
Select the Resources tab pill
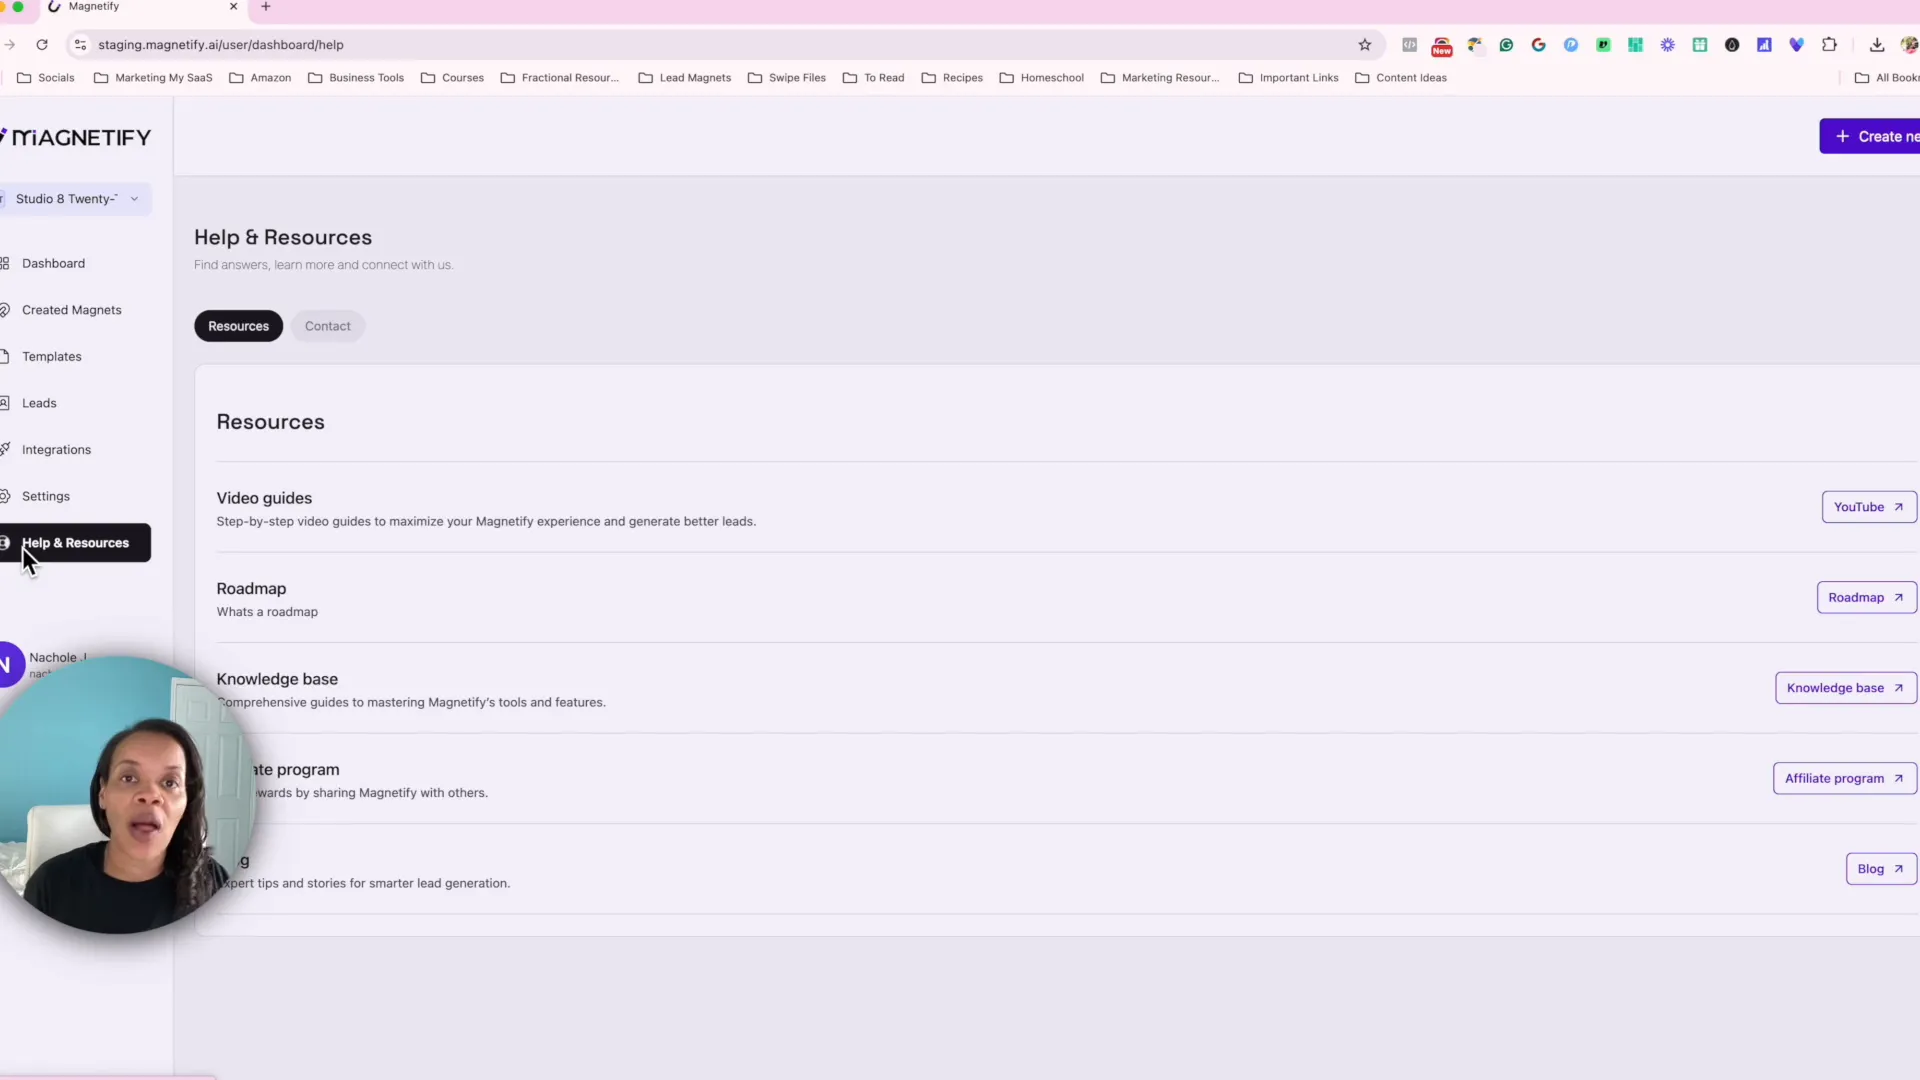pyautogui.click(x=238, y=326)
